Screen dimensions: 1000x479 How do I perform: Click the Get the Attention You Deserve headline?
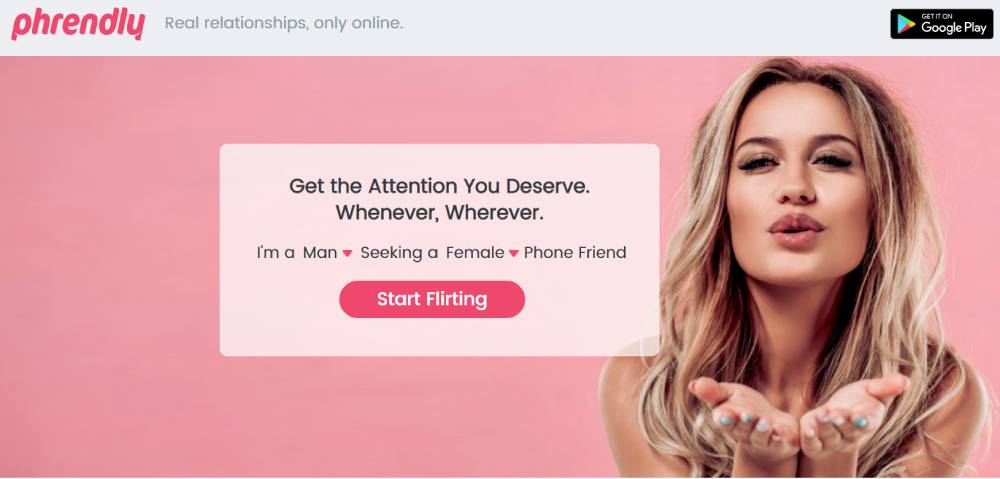439,186
